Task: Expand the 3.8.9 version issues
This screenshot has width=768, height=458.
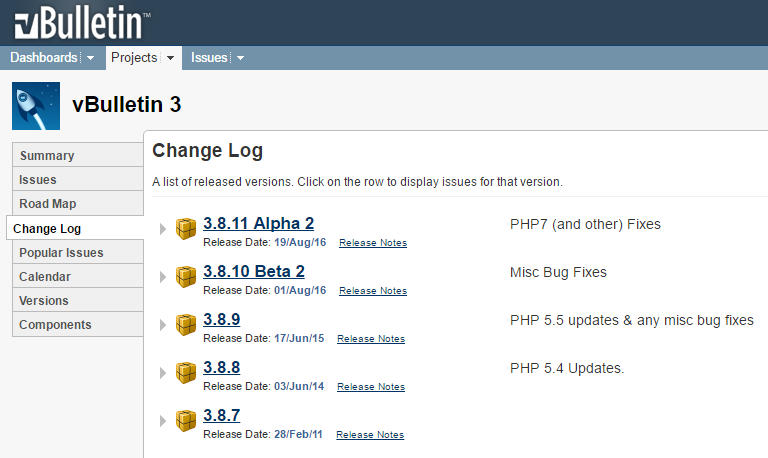Action: pyautogui.click(x=163, y=325)
